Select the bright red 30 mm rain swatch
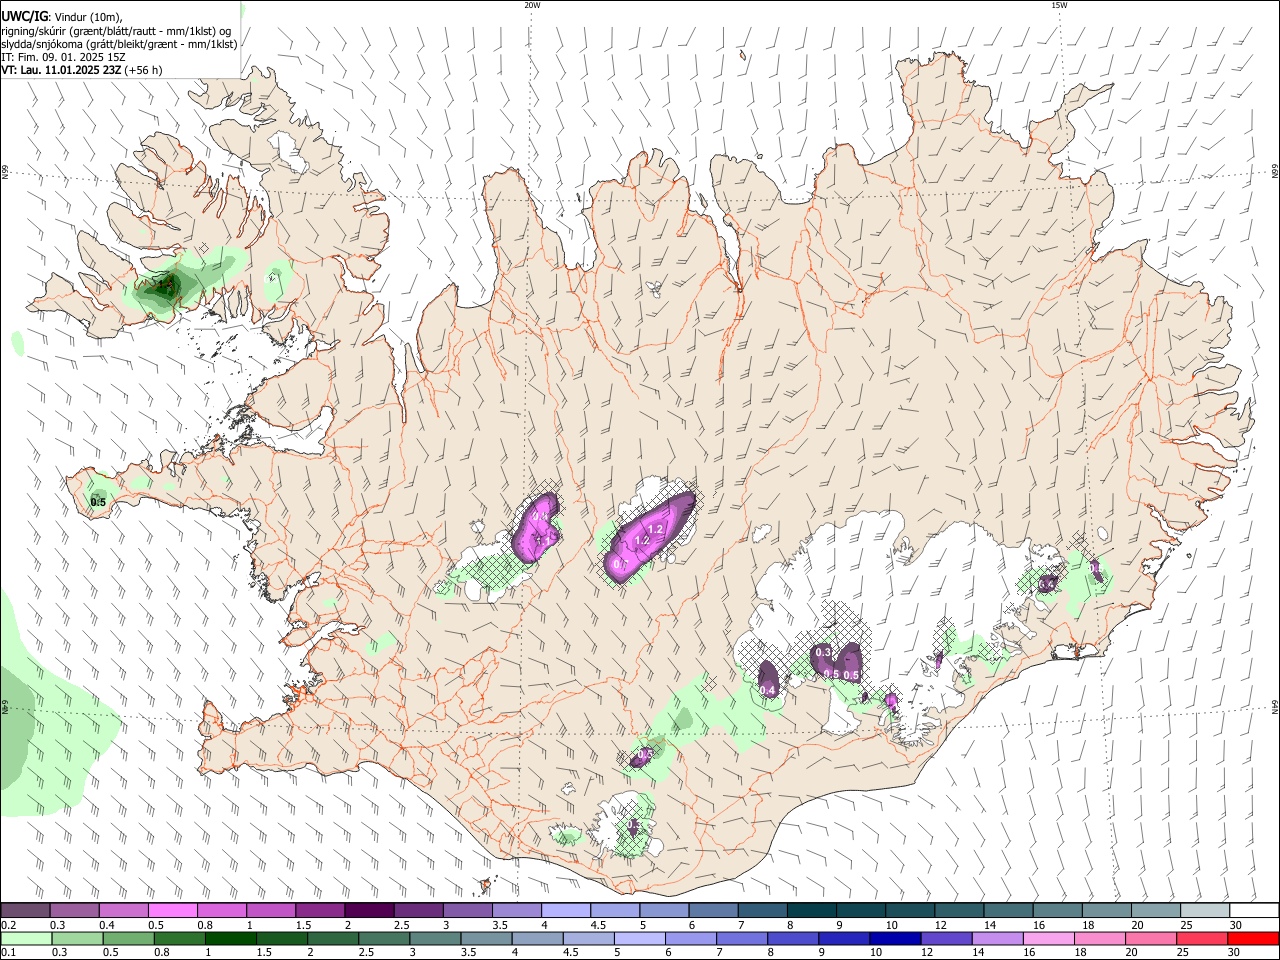1280x960 pixels. click(1254, 939)
